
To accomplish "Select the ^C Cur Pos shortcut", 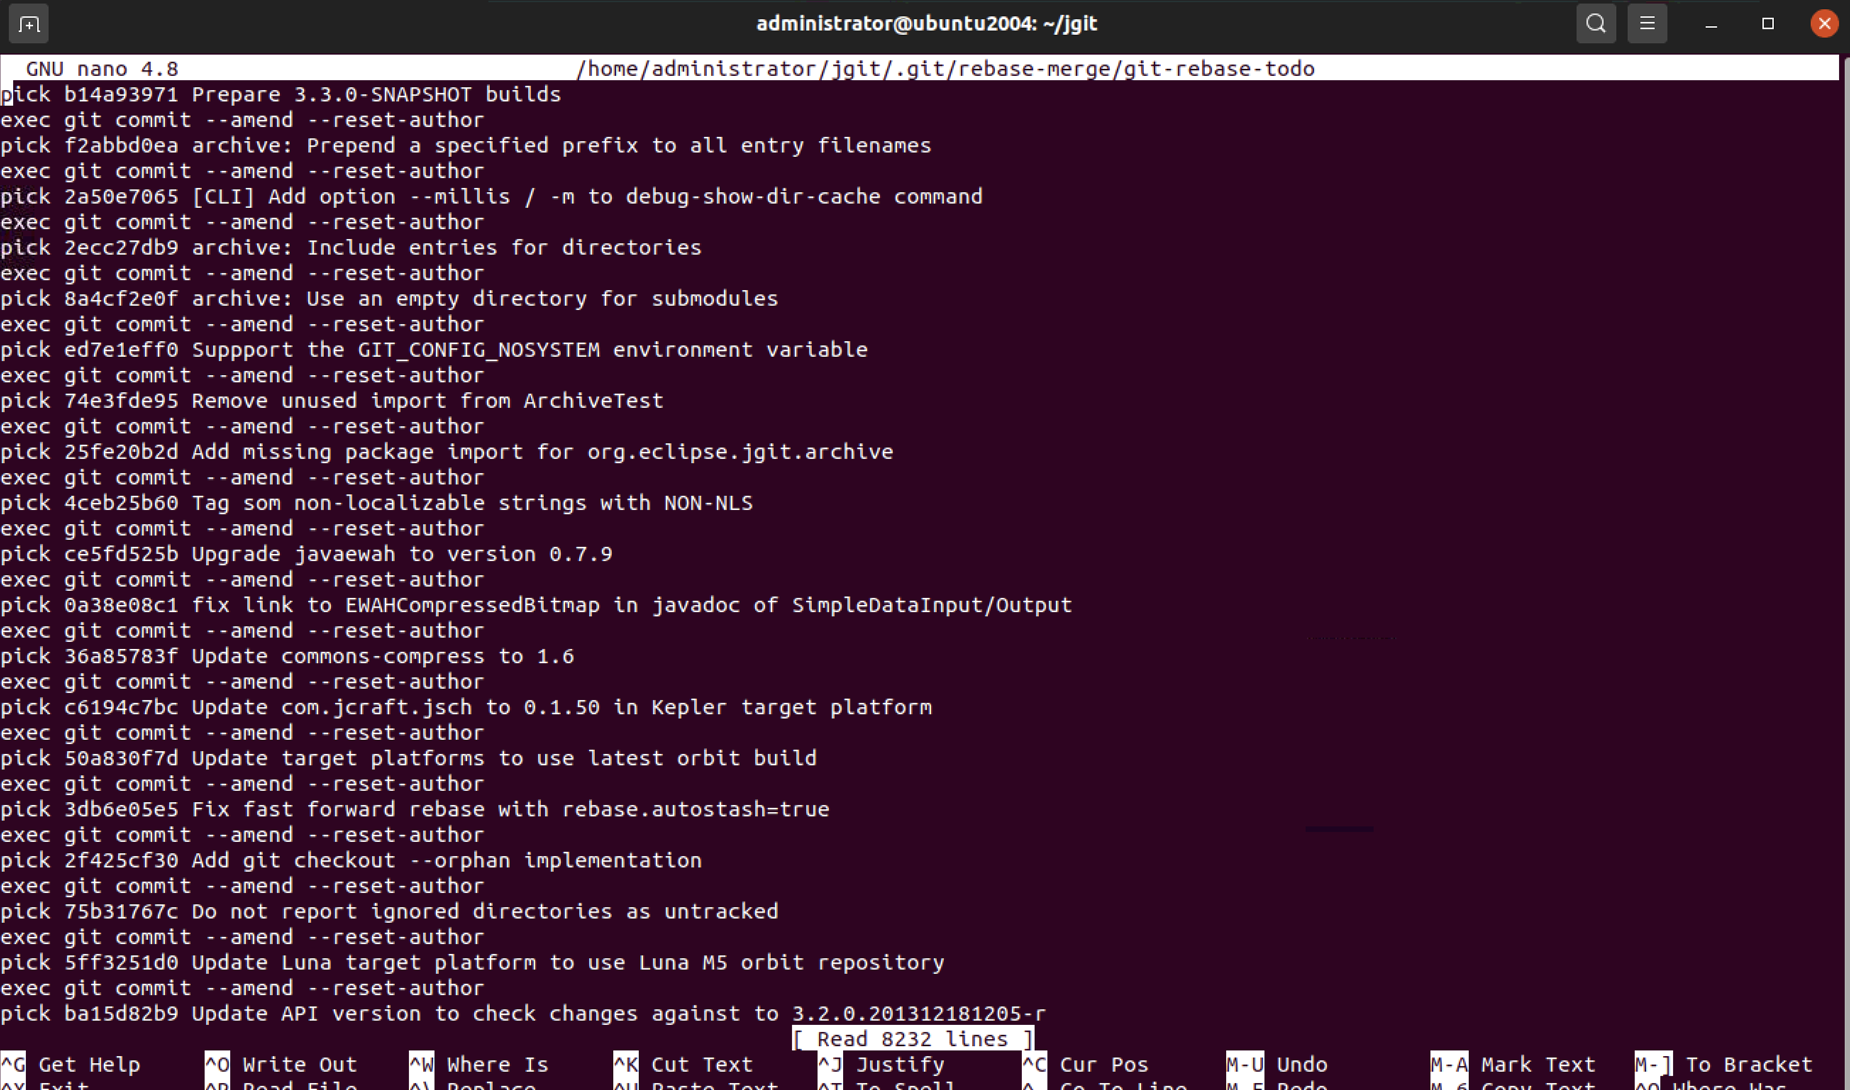I will tap(1085, 1065).
